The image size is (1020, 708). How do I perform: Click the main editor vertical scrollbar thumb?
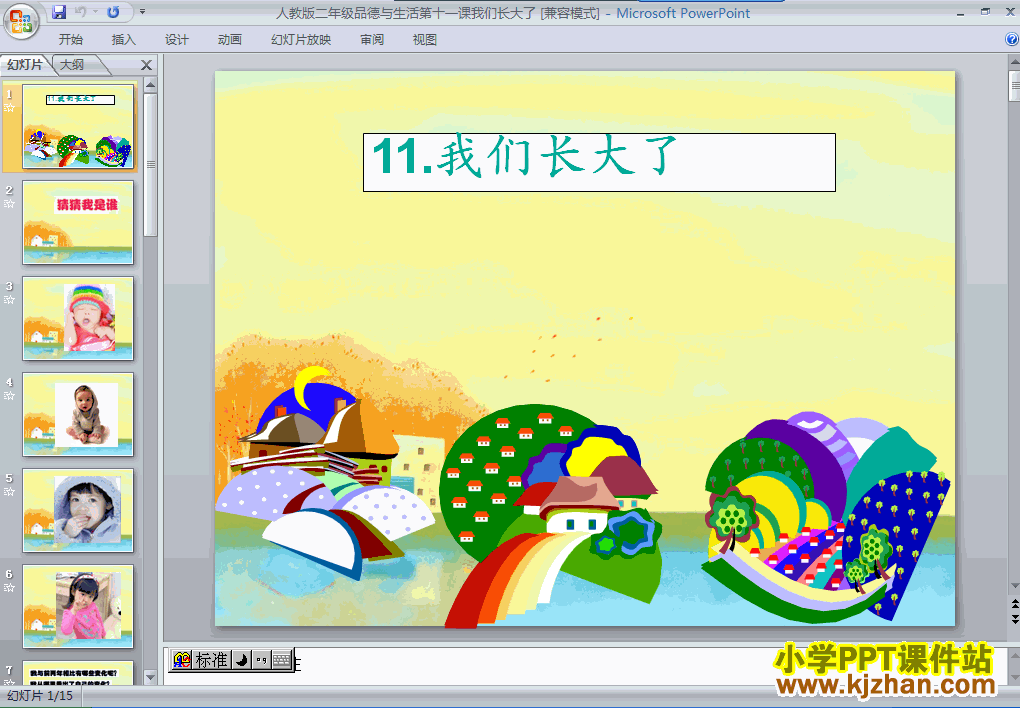pyautogui.click(x=1014, y=86)
